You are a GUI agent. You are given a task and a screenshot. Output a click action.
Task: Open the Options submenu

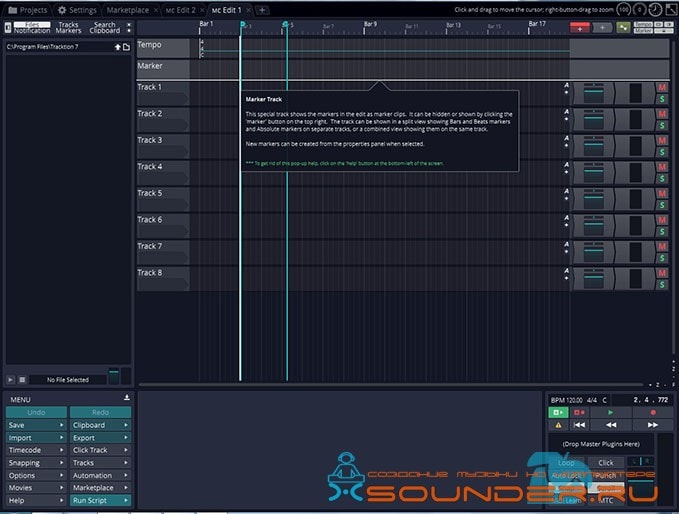coord(36,475)
